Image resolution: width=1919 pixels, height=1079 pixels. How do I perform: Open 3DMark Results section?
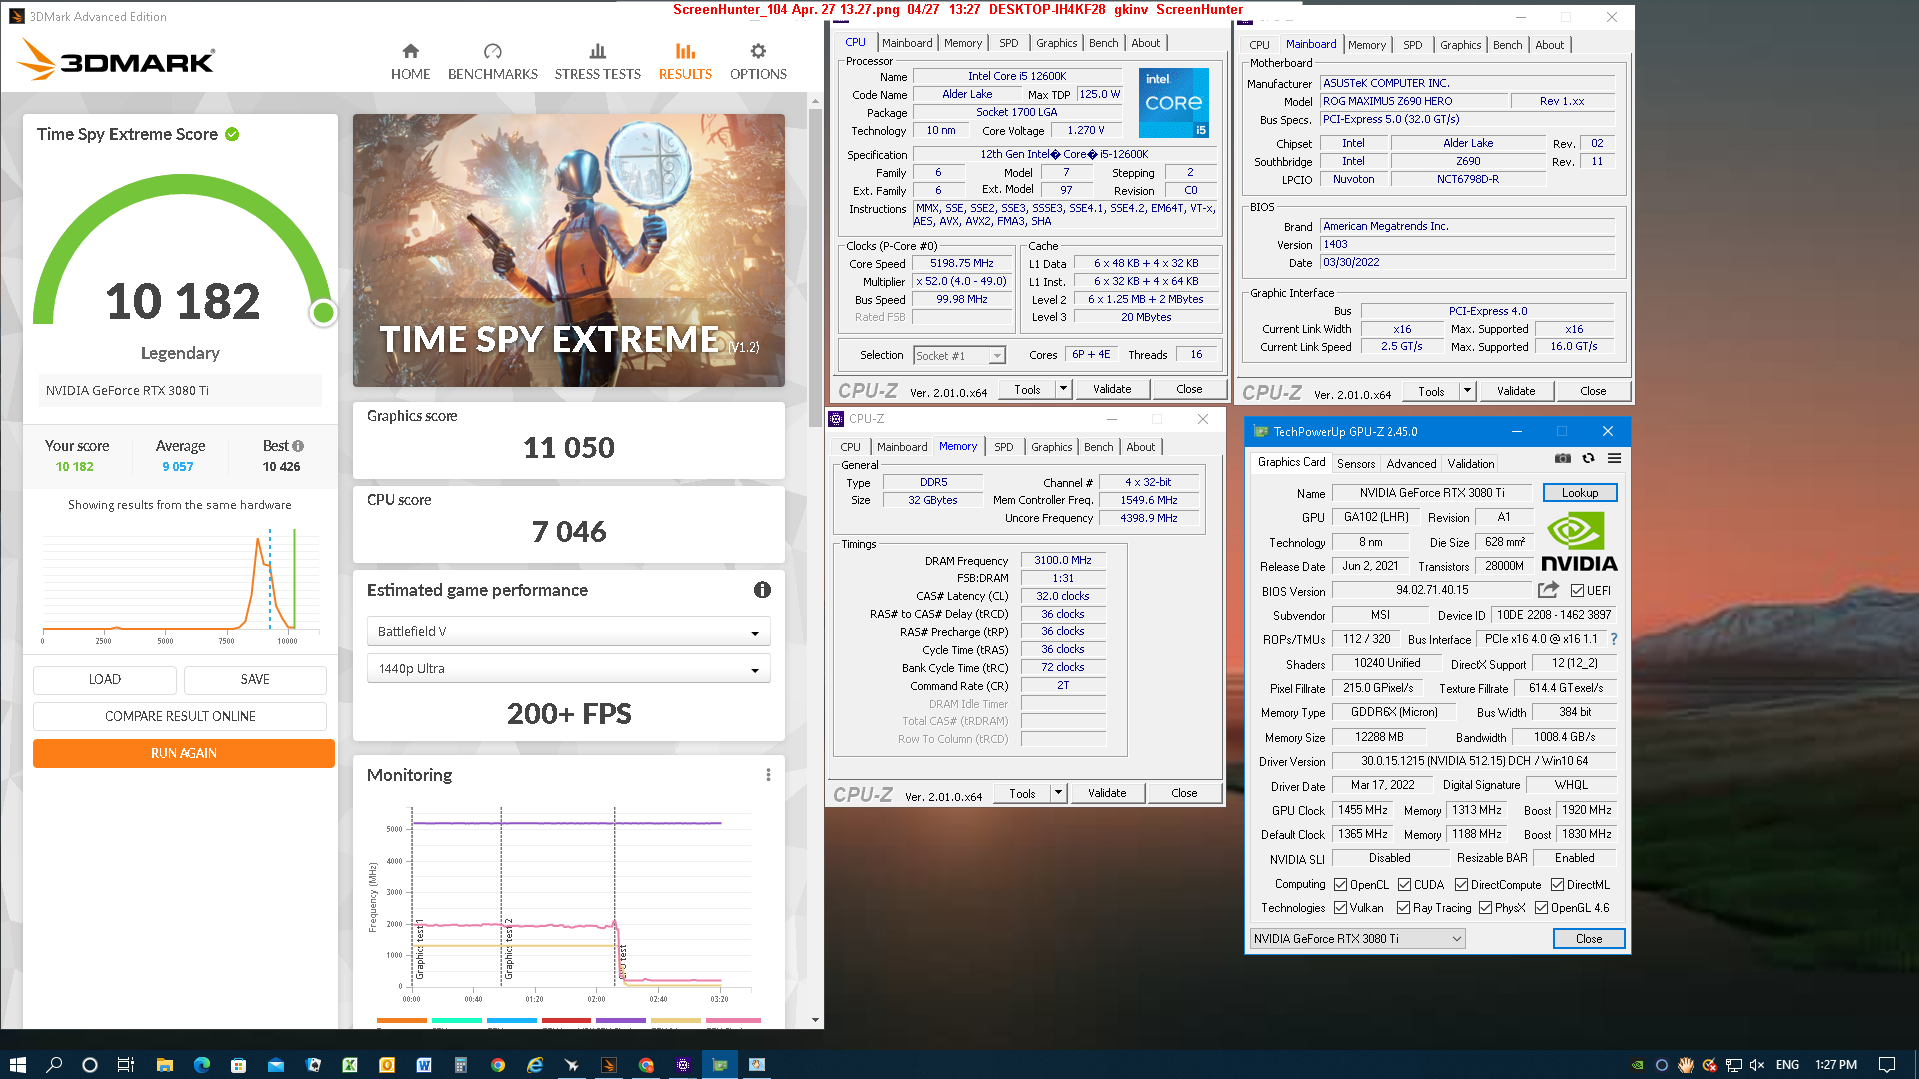tap(685, 61)
